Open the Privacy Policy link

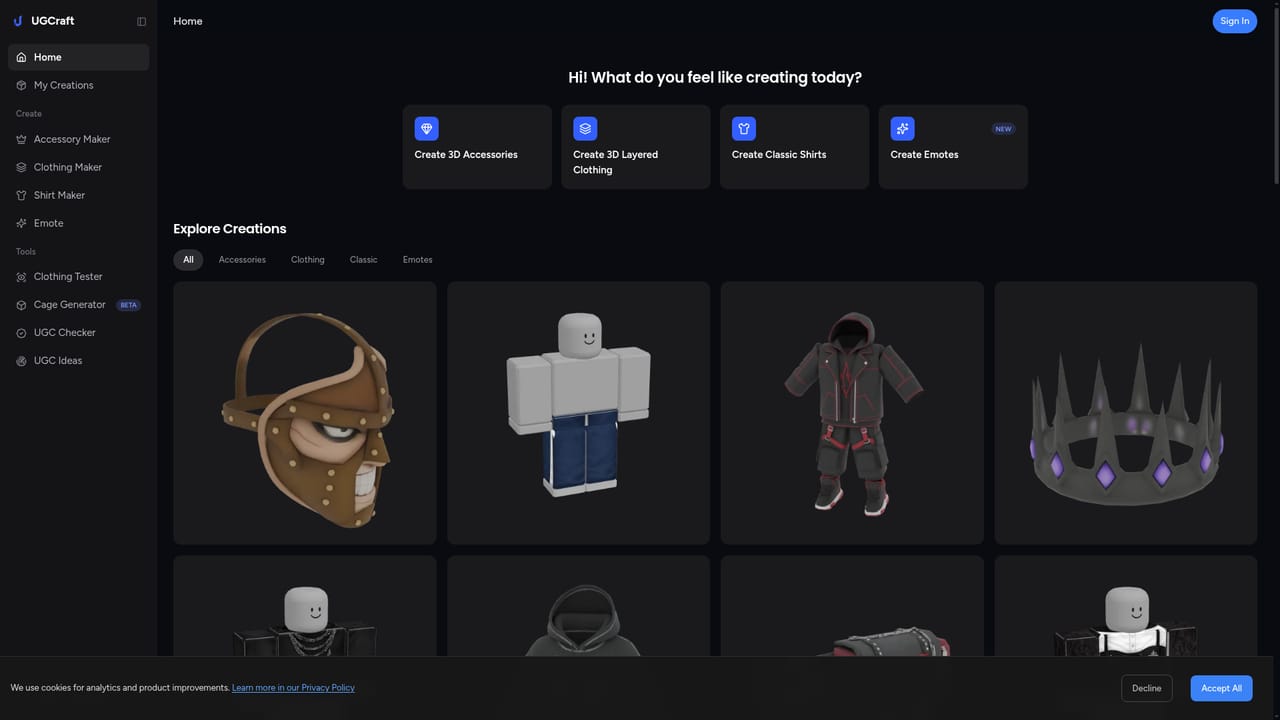[x=293, y=688]
